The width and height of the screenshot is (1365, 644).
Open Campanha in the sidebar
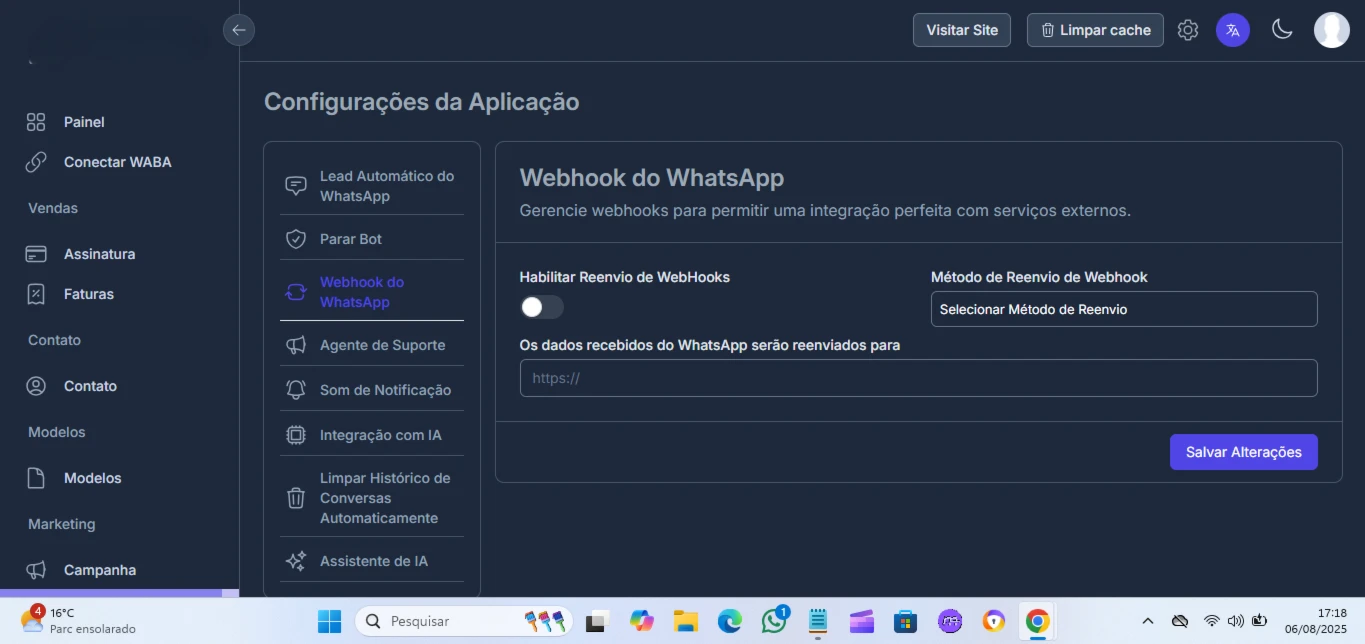tap(100, 570)
